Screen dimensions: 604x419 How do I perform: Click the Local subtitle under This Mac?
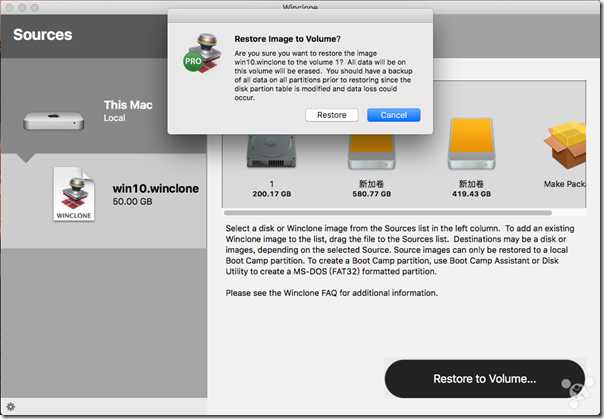(x=114, y=118)
